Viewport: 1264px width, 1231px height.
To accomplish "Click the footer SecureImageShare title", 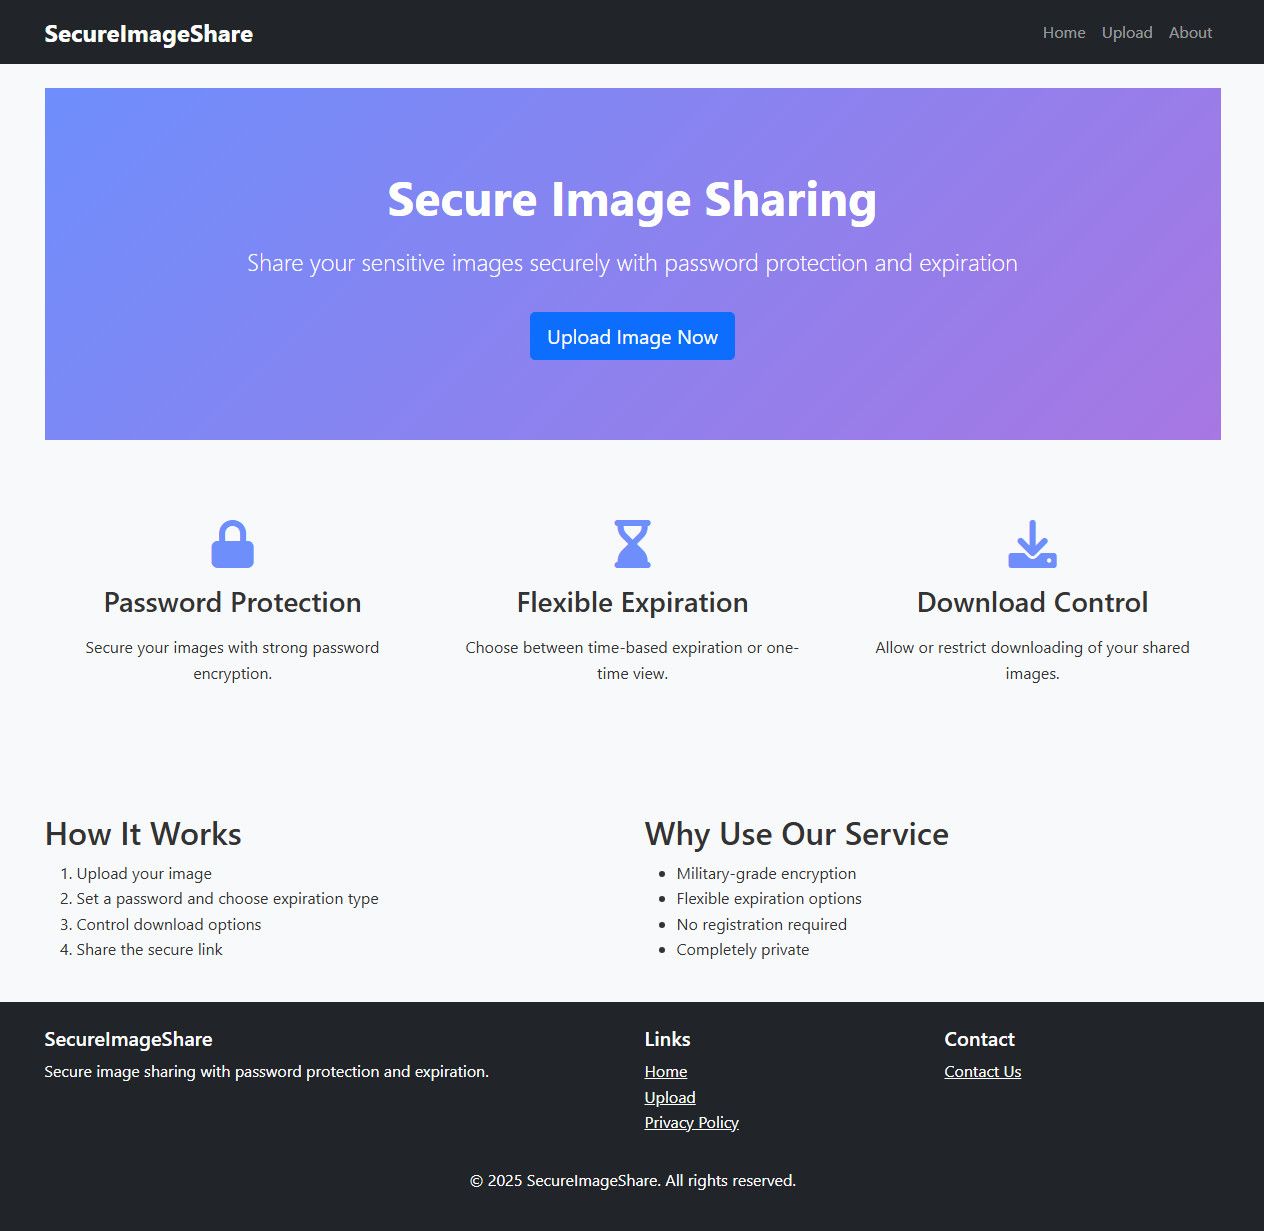I will tap(129, 1039).
